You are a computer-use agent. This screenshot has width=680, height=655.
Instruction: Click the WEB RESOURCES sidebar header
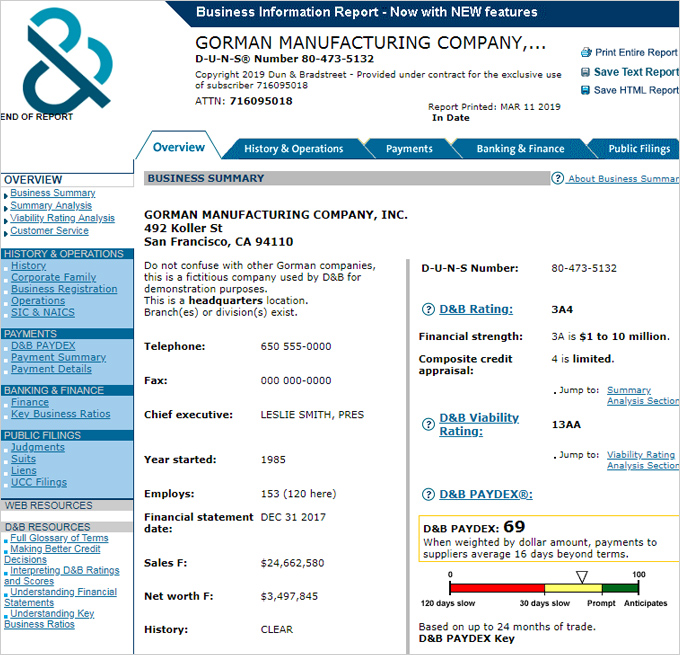pos(67,505)
